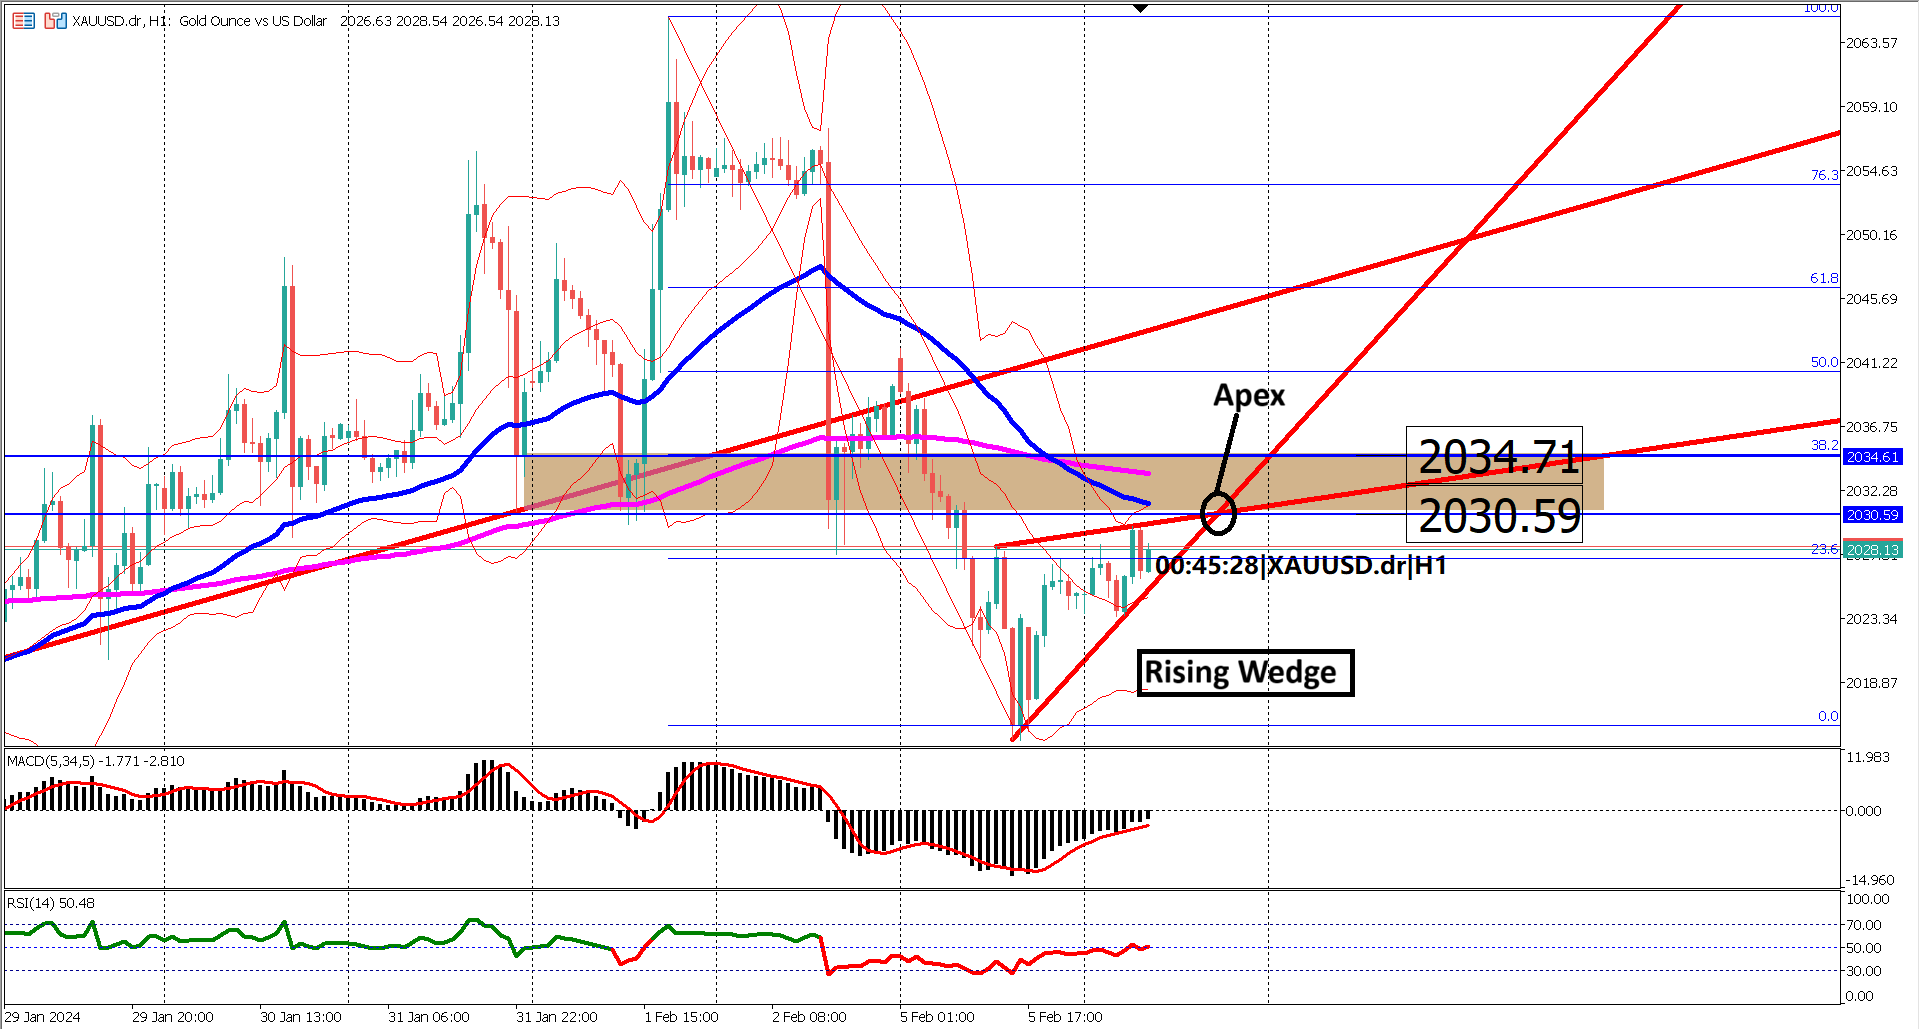This screenshot has width=1920, height=1029.
Task: Click the RSI(14) 50.48 indicator label
Action: pyautogui.click(x=48, y=903)
